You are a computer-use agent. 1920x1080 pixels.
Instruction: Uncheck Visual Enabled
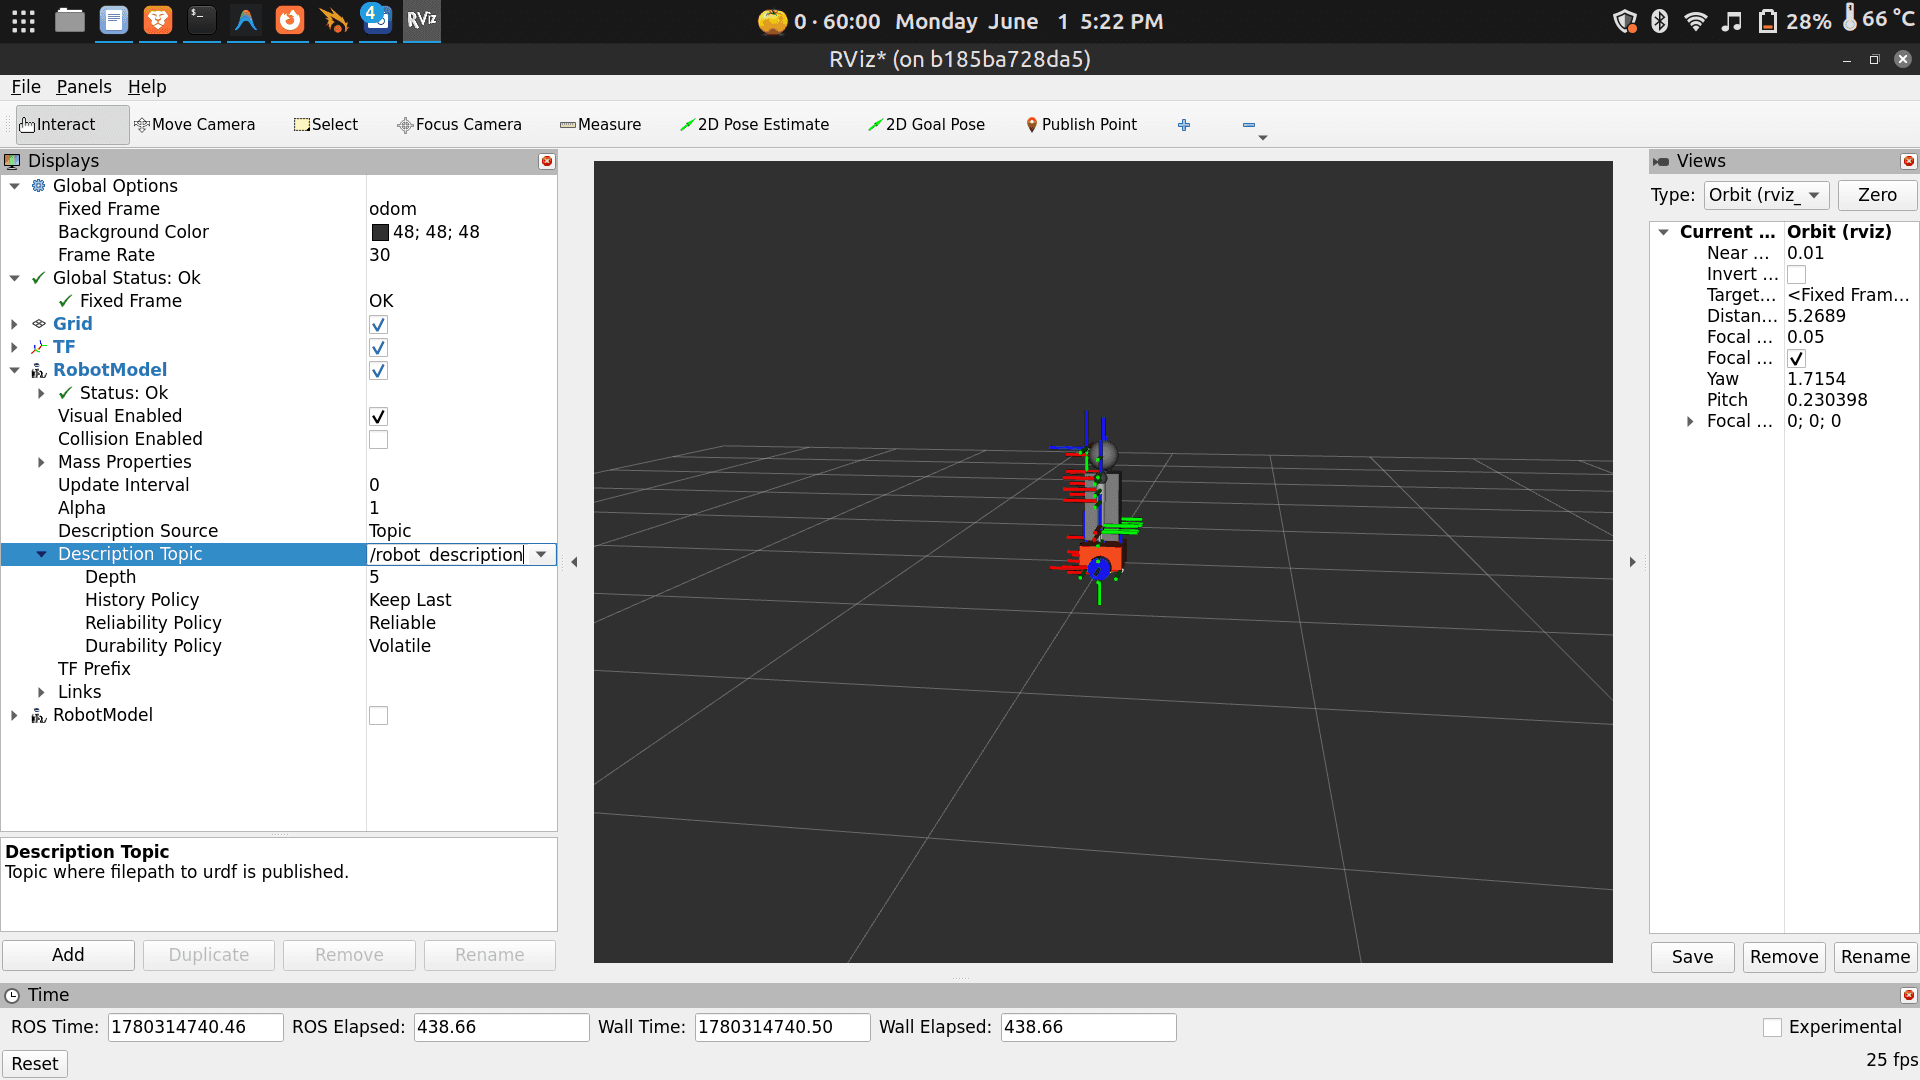click(x=378, y=416)
